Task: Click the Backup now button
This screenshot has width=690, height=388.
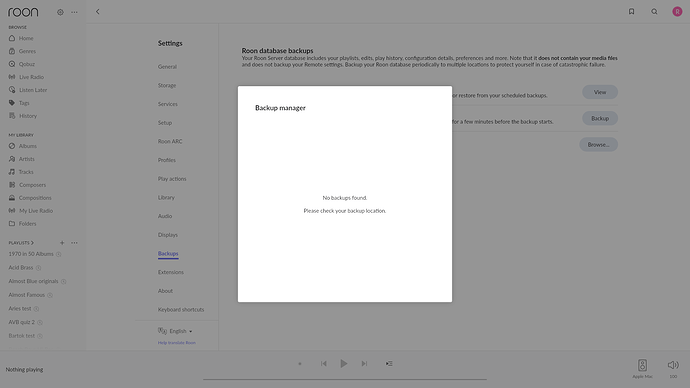Action: point(600,118)
